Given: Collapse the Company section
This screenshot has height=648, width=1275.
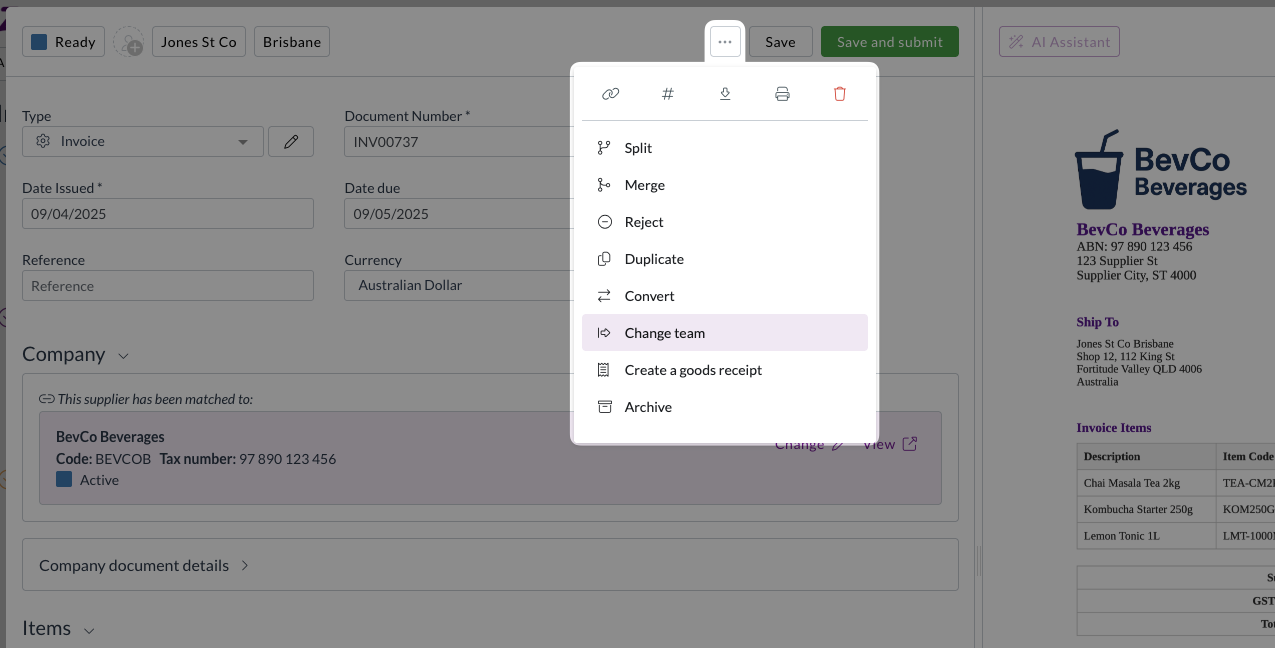Looking at the screenshot, I should (123, 356).
